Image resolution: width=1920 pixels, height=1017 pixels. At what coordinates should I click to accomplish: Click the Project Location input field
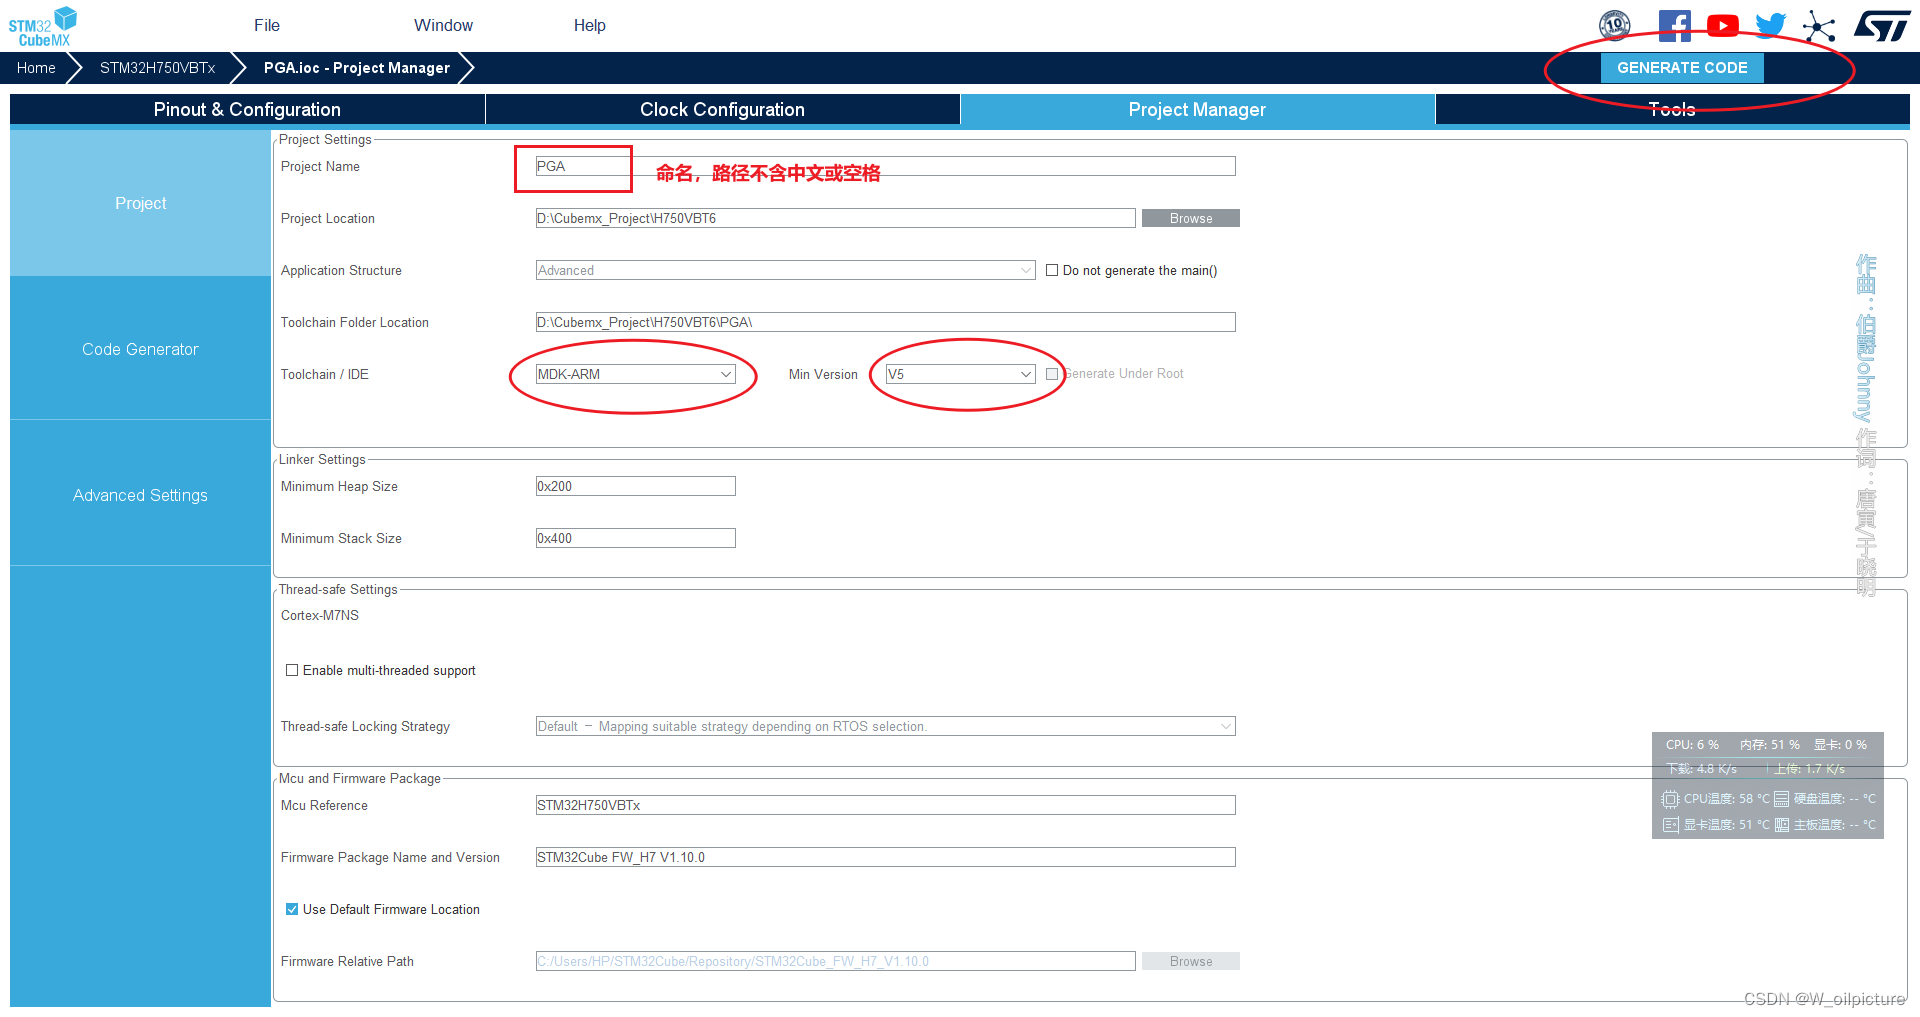pos(835,218)
